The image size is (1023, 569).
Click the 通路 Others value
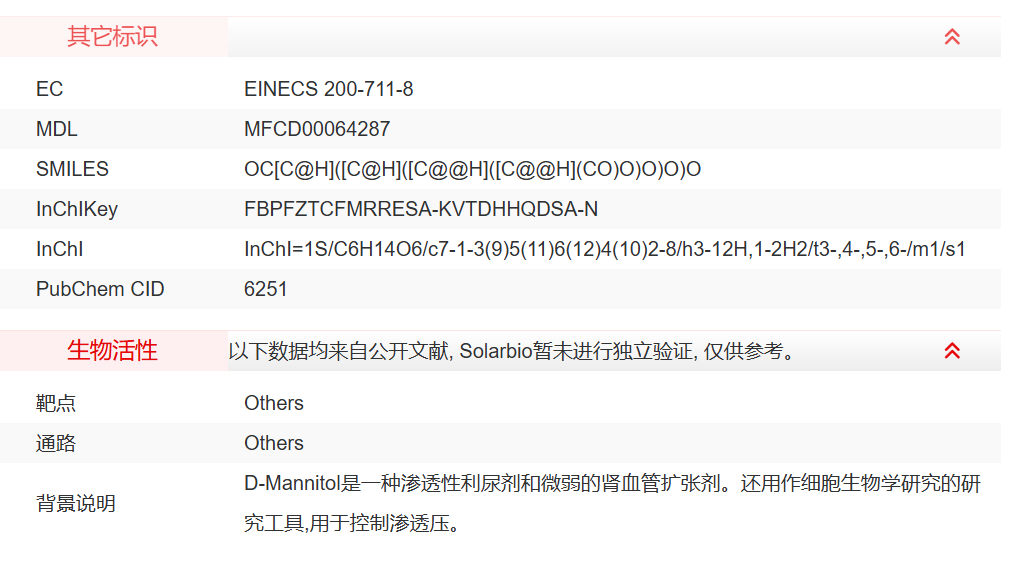pos(274,443)
